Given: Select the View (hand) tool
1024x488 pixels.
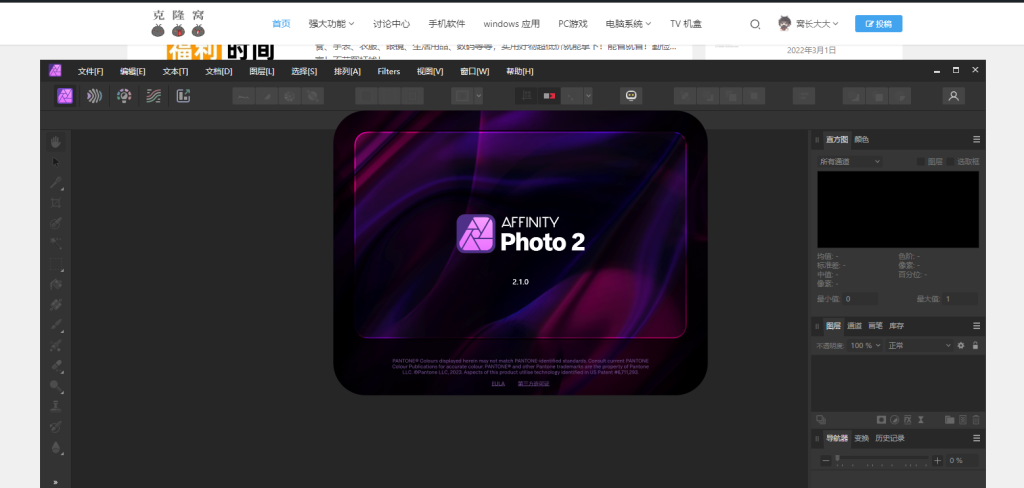Looking at the screenshot, I should tap(56, 141).
